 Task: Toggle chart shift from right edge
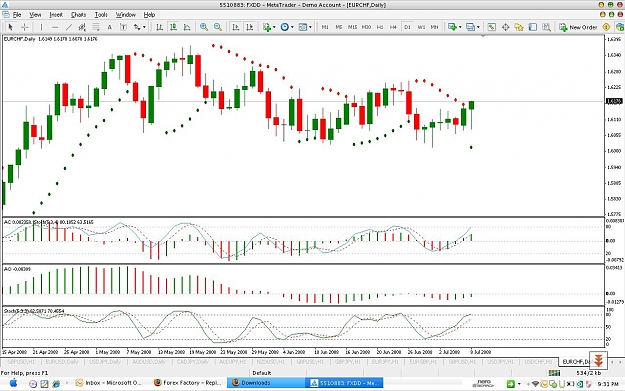pos(250,27)
